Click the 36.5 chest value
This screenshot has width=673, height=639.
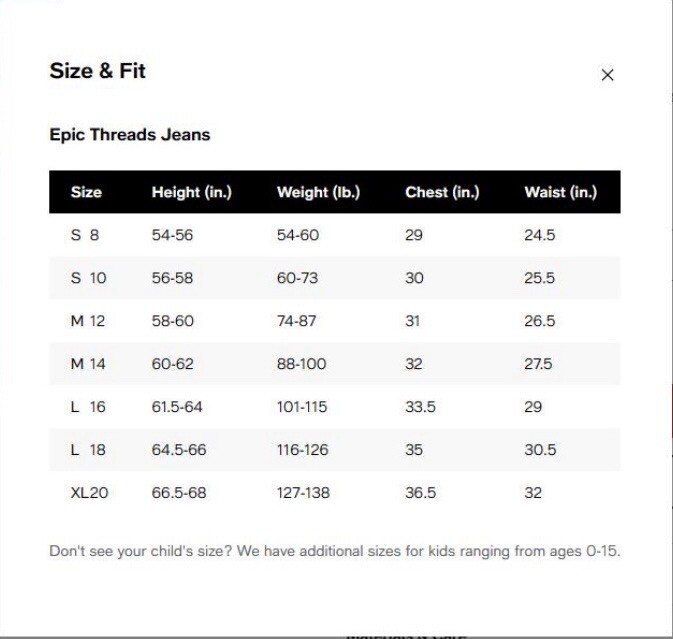coord(420,492)
